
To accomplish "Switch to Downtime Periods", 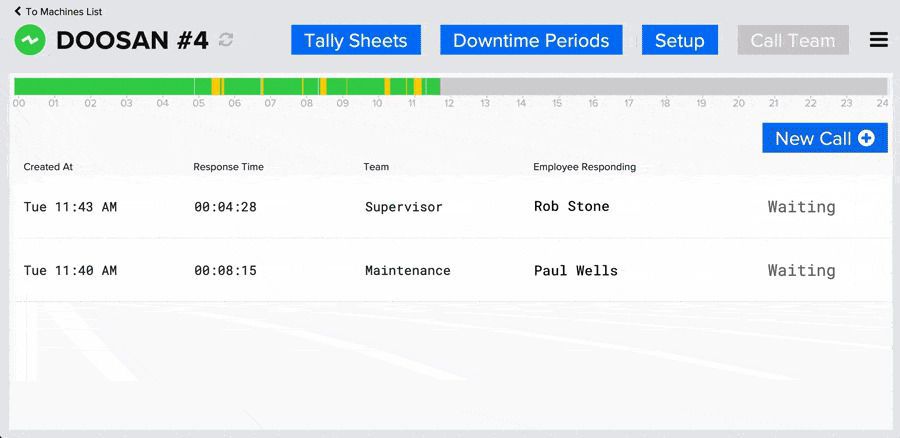I will (x=530, y=40).
